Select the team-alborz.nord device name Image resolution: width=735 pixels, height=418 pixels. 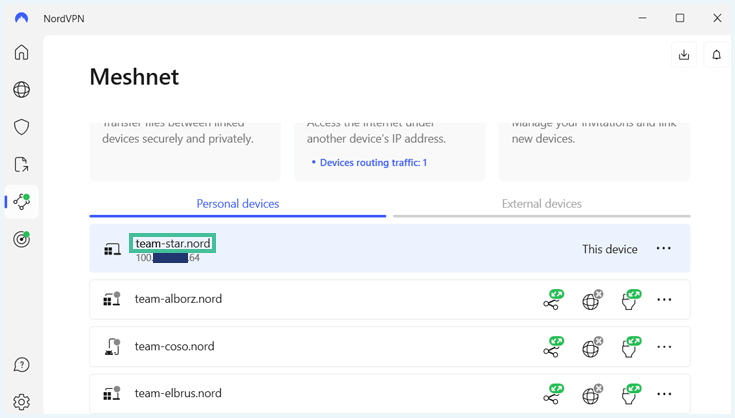click(178, 299)
